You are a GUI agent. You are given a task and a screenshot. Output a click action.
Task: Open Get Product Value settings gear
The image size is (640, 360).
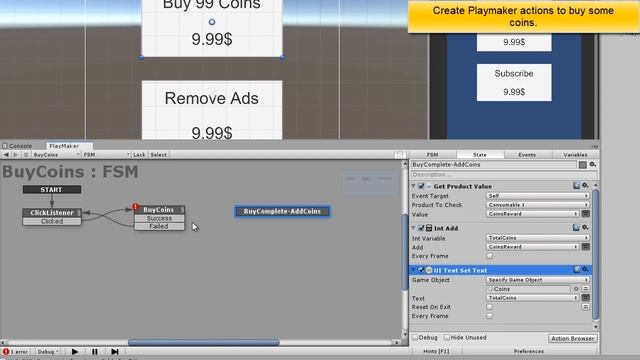click(585, 186)
